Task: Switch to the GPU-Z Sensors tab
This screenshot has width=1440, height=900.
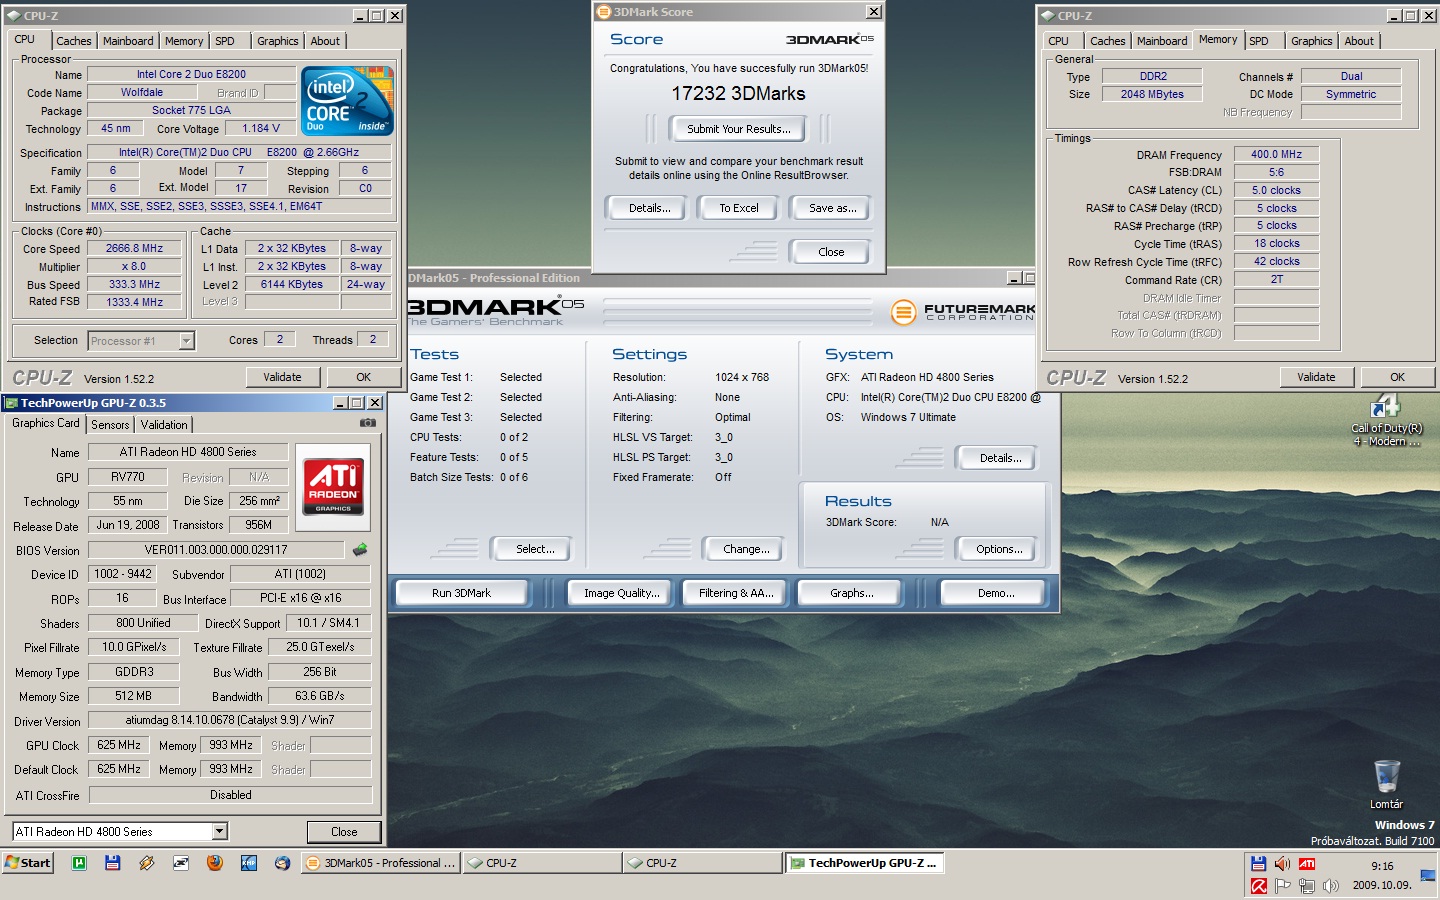Action: [x=110, y=425]
